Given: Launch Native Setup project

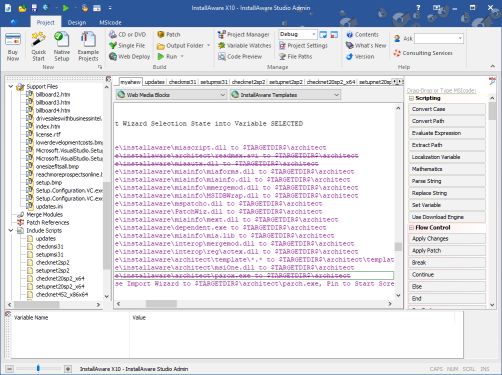Looking at the screenshot, I should click(x=62, y=46).
